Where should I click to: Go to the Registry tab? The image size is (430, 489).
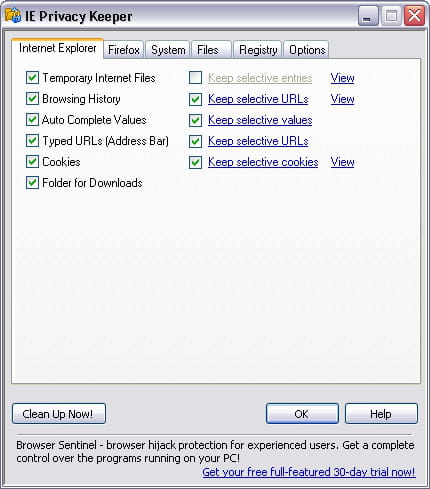(258, 50)
